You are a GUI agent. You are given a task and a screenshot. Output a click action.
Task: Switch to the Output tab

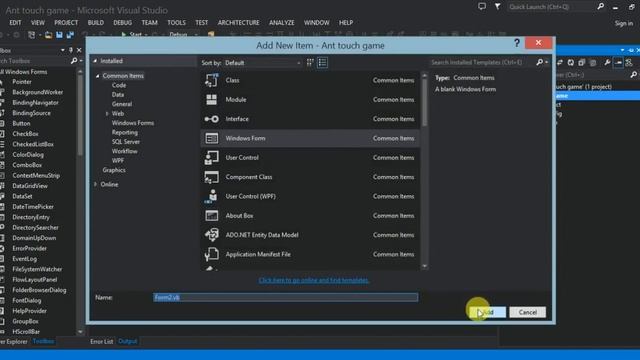[x=128, y=341]
